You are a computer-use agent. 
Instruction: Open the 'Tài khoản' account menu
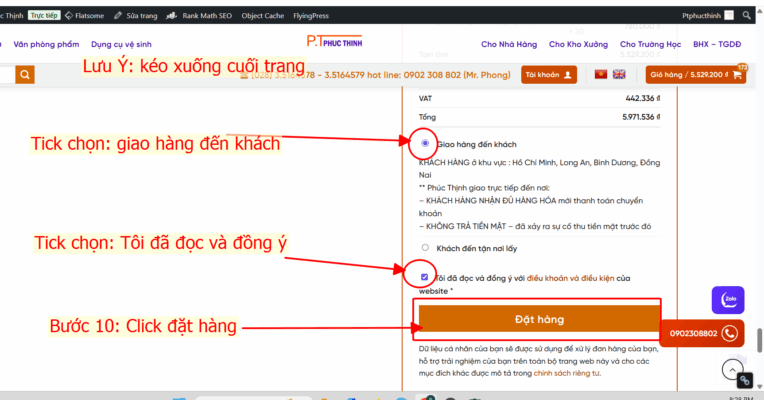(x=550, y=74)
